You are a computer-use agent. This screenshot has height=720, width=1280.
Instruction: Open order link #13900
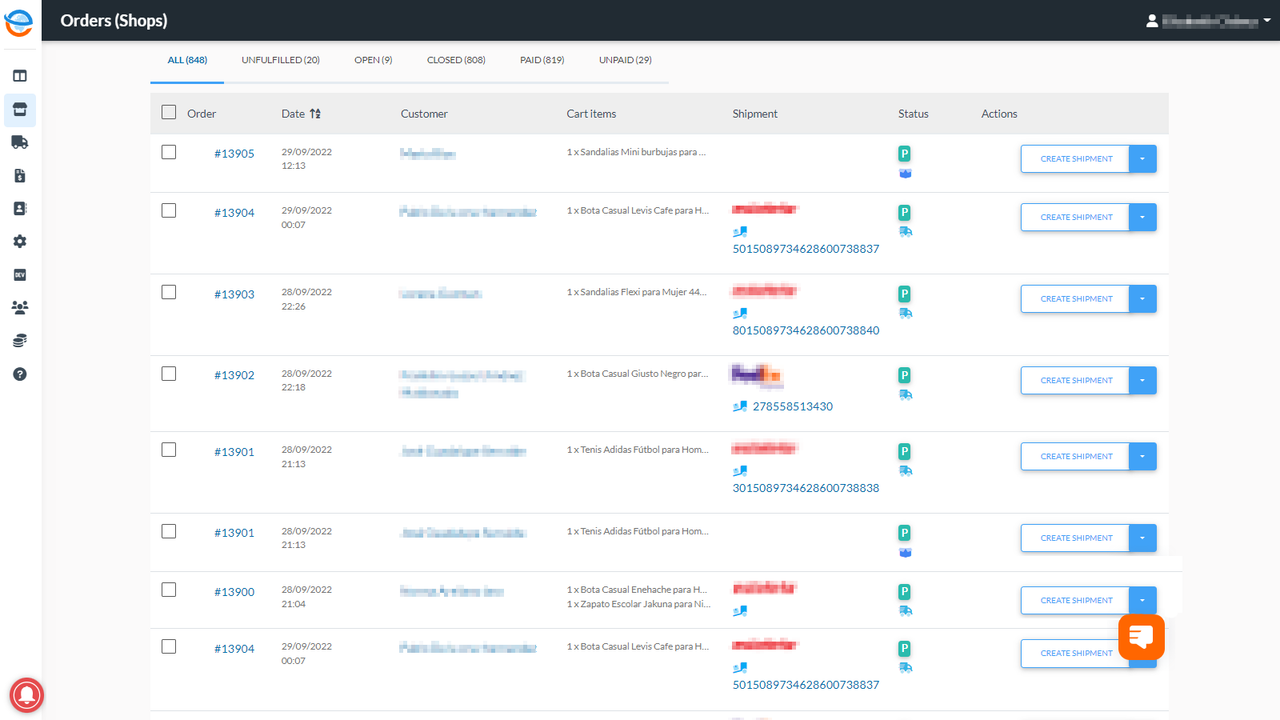[234, 592]
